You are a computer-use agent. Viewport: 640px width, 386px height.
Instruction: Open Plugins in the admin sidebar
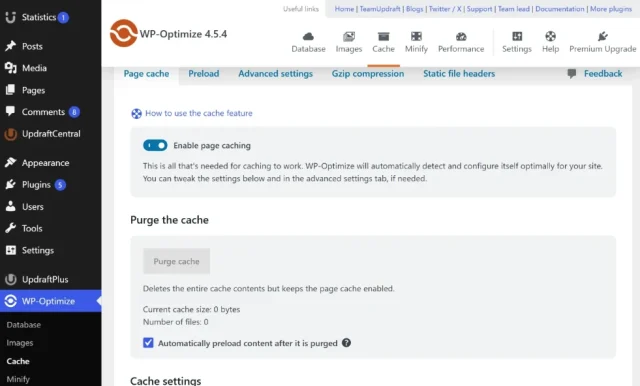(36, 185)
